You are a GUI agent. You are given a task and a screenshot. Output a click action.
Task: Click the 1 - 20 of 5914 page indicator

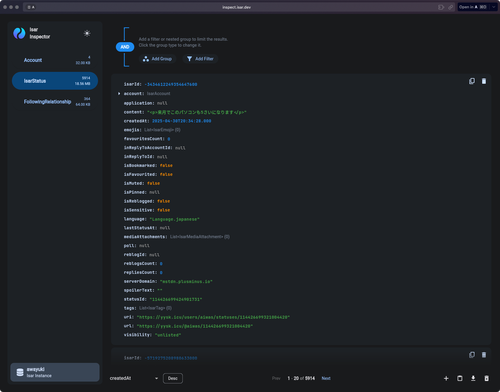(301, 378)
